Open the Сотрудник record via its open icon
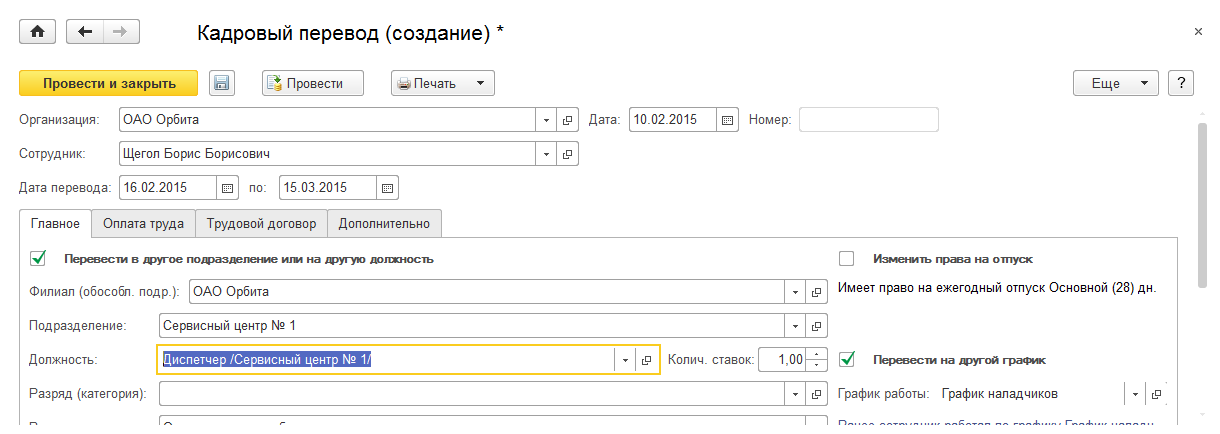This screenshot has width=1220, height=434. pos(568,154)
